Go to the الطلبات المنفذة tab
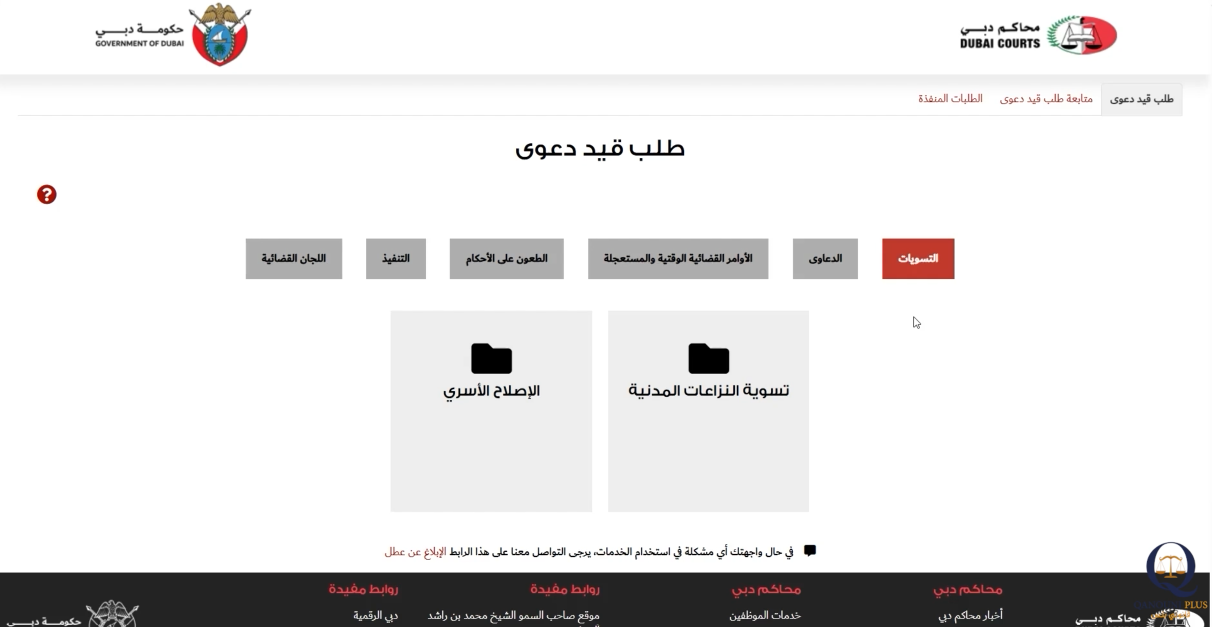Screen dimensions: 1212x627 click(x=950, y=99)
